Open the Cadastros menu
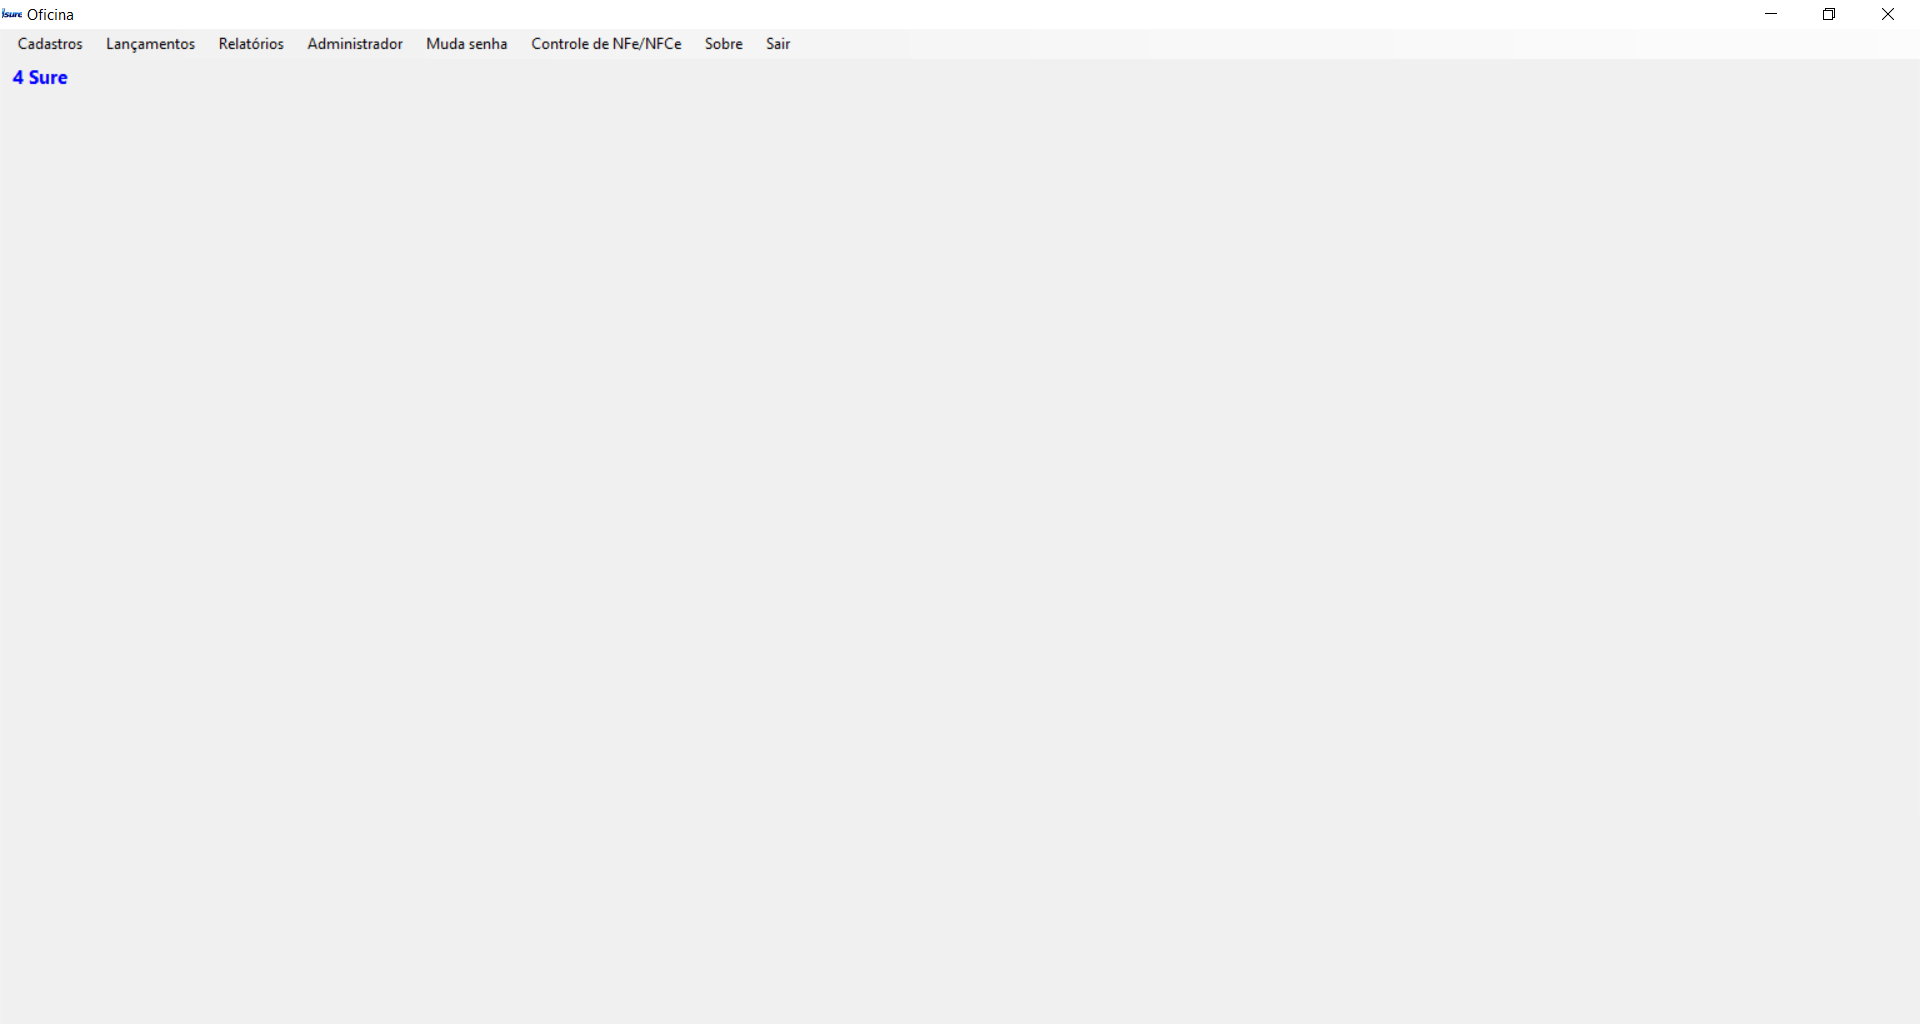Viewport: 1920px width, 1024px height. tap(50, 44)
